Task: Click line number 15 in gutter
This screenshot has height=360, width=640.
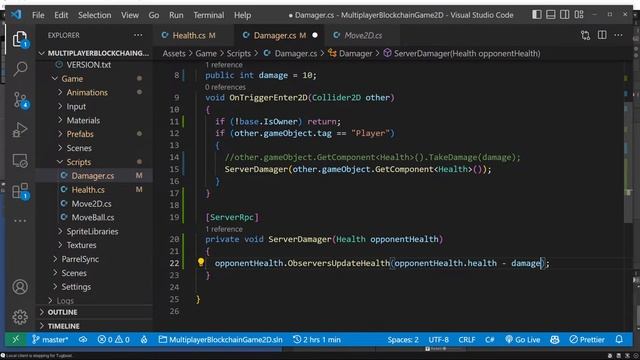Action: pos(174,169)
